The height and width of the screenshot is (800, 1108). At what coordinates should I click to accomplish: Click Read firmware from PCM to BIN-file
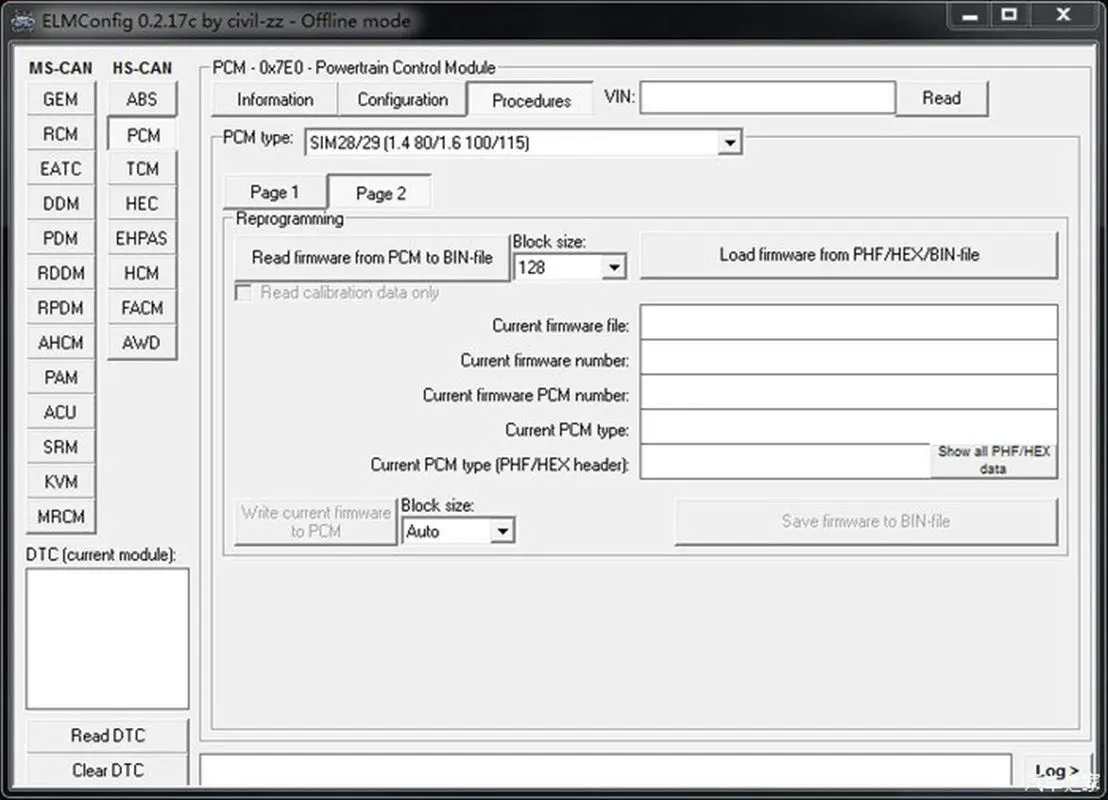tap(372, 258)
